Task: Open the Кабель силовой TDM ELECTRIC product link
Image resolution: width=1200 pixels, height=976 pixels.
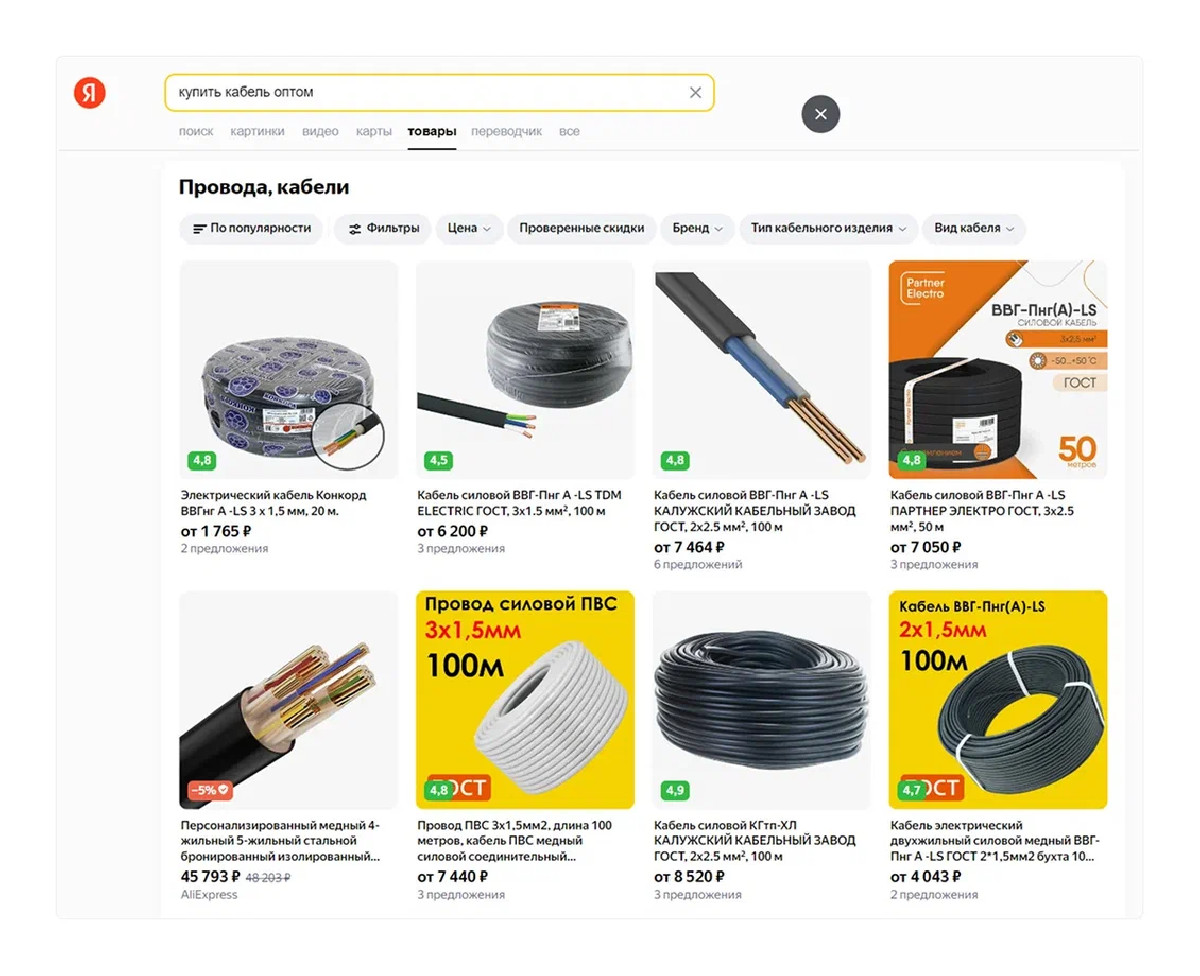Action: [x=519, y=503]
